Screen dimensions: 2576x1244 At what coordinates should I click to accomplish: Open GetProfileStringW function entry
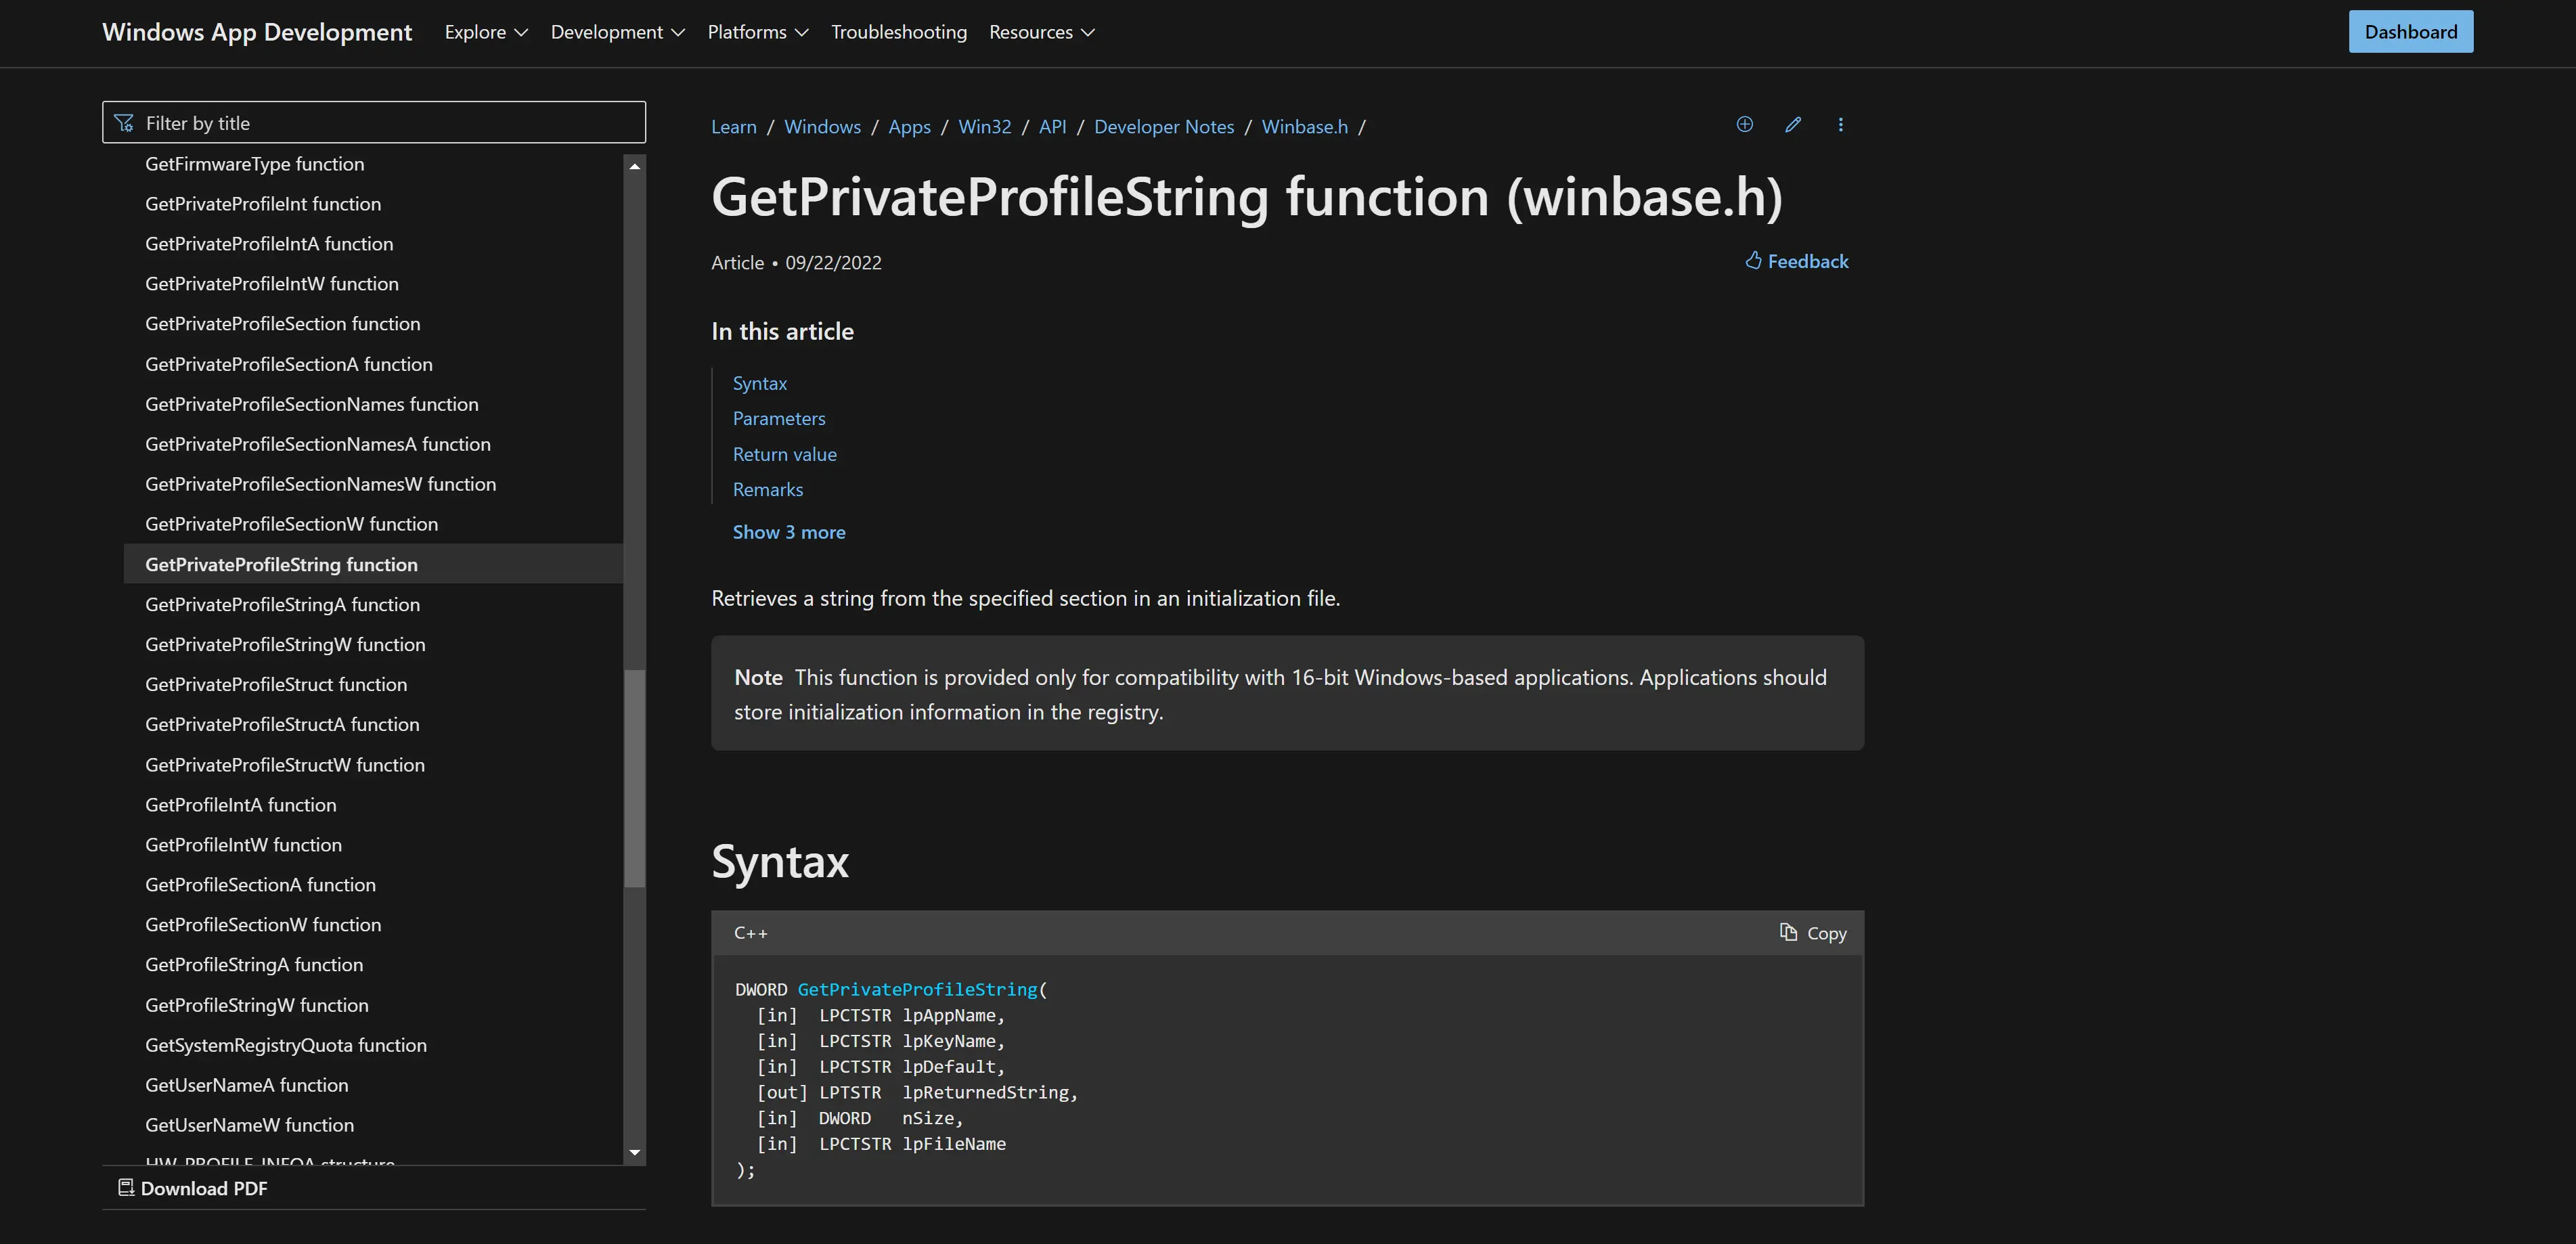256,1005
